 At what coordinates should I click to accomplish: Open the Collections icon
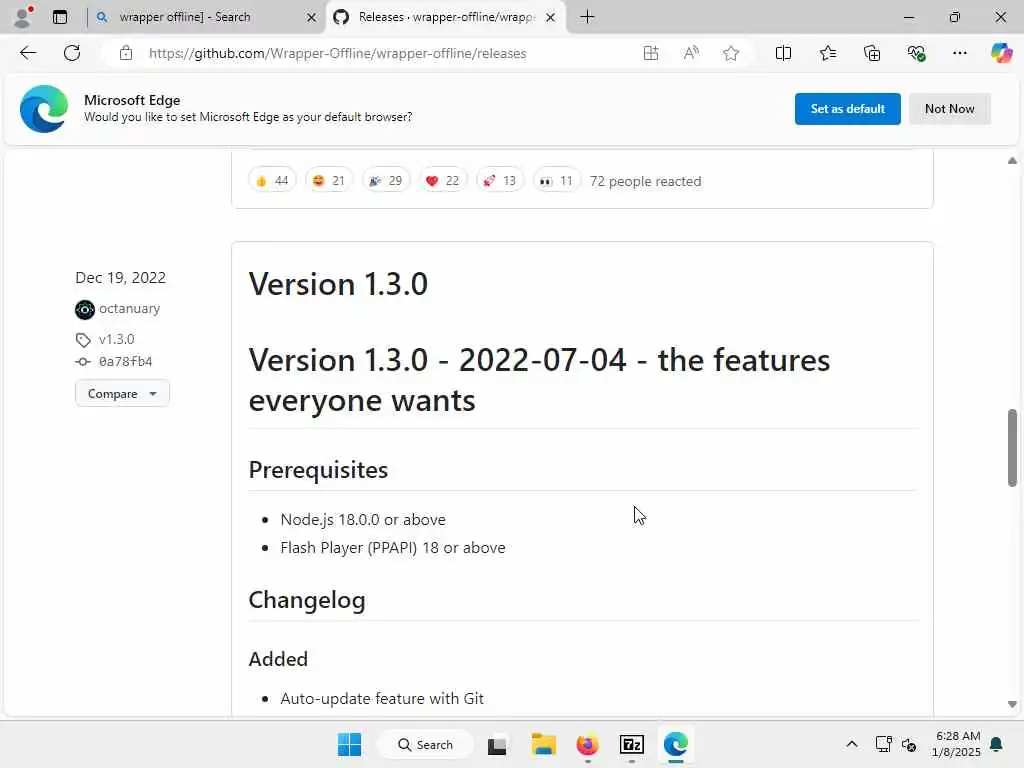(x=872, y=54)
